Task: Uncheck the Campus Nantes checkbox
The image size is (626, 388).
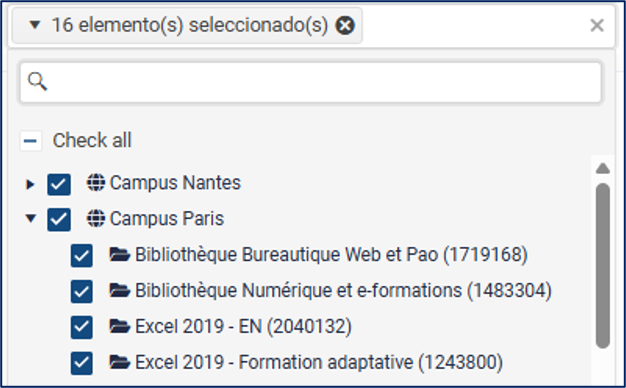Action: tap(59, 184)
